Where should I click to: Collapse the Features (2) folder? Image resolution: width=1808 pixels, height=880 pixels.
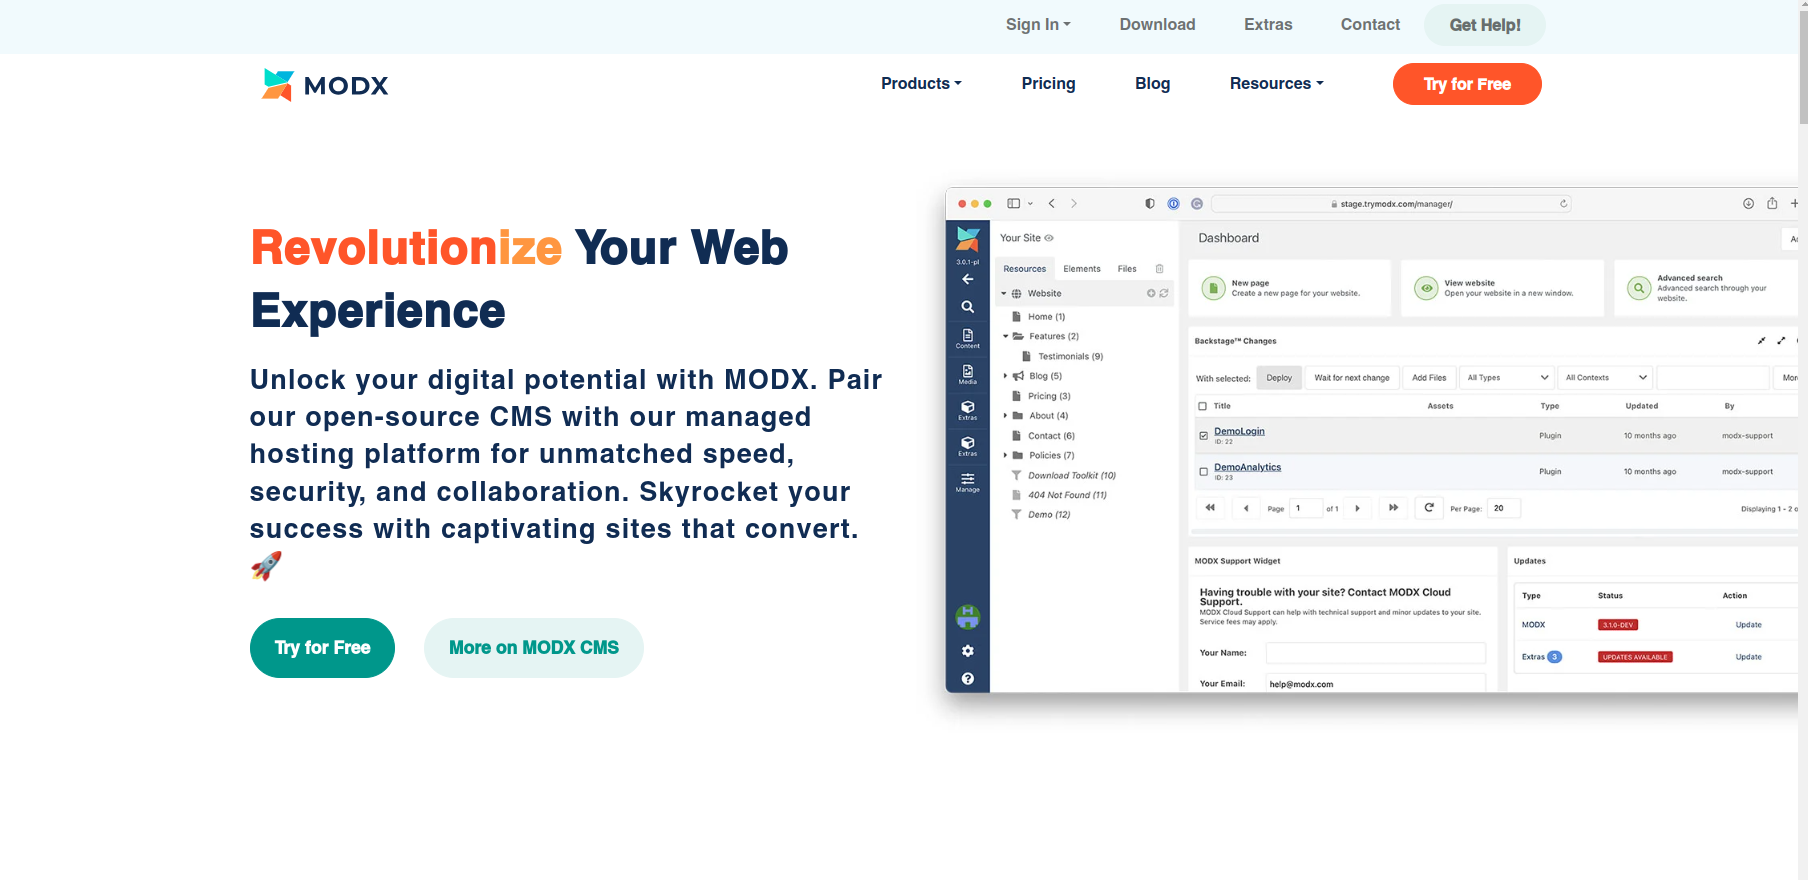tap(1006, 337)
